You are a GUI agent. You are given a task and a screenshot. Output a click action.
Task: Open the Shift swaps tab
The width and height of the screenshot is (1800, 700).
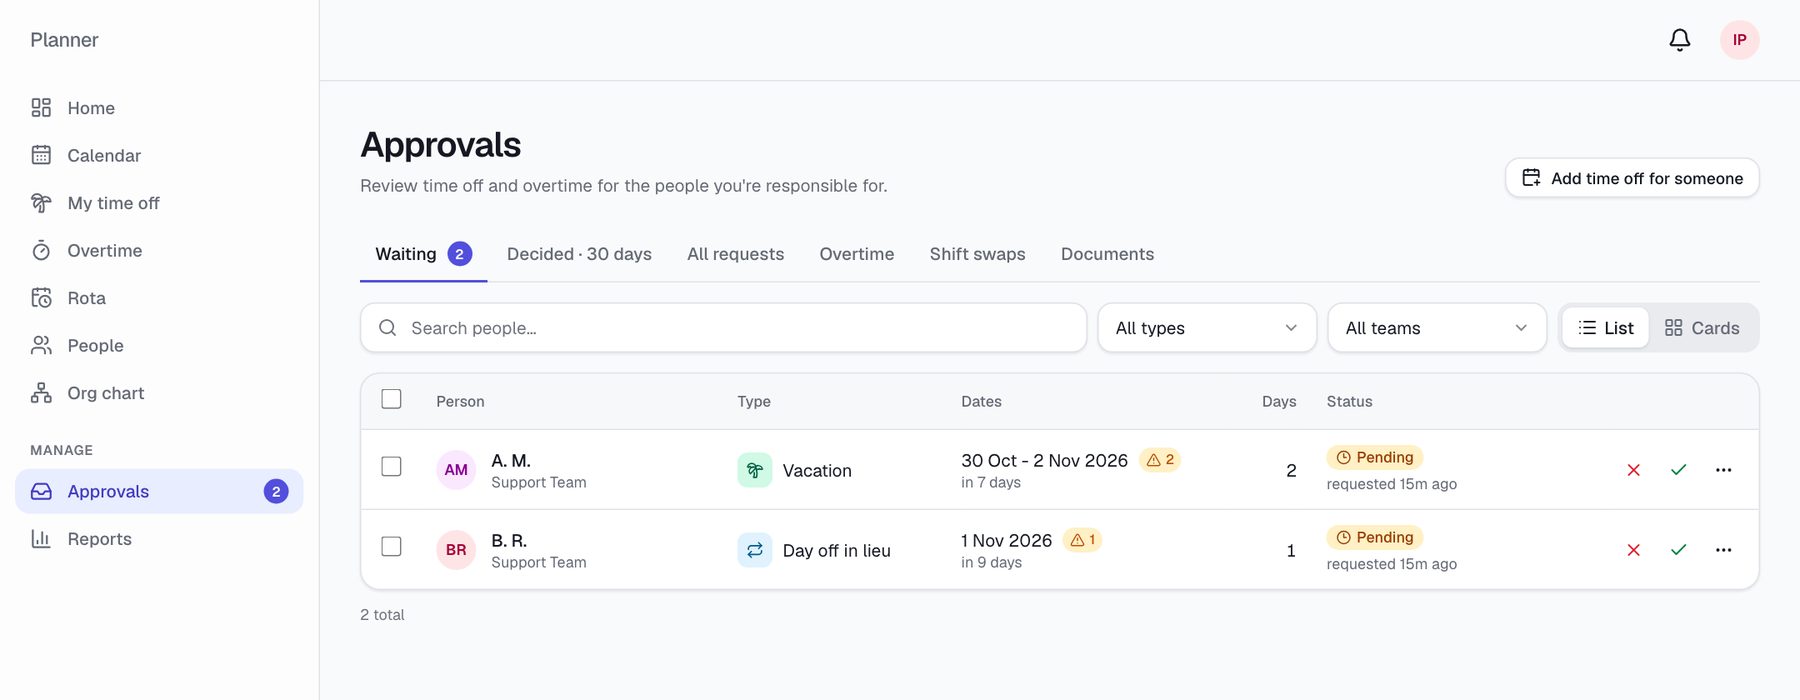[978, 254]
